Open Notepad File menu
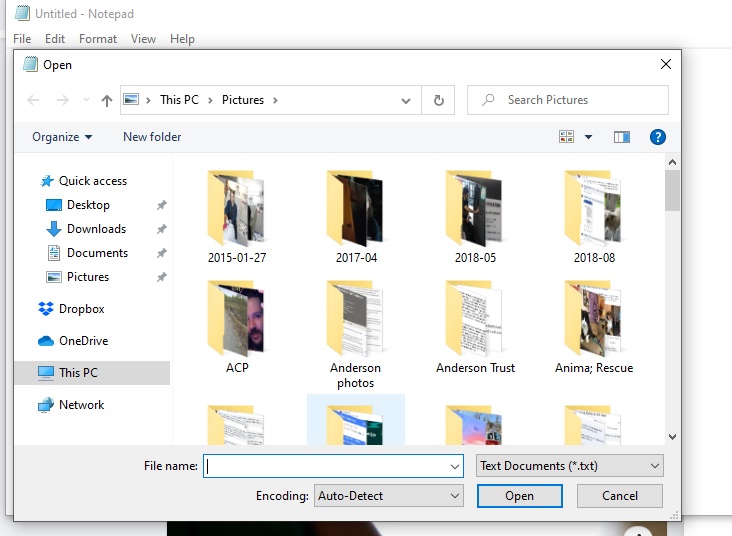Screen dimensions: 732x536 tap(22, 39)
